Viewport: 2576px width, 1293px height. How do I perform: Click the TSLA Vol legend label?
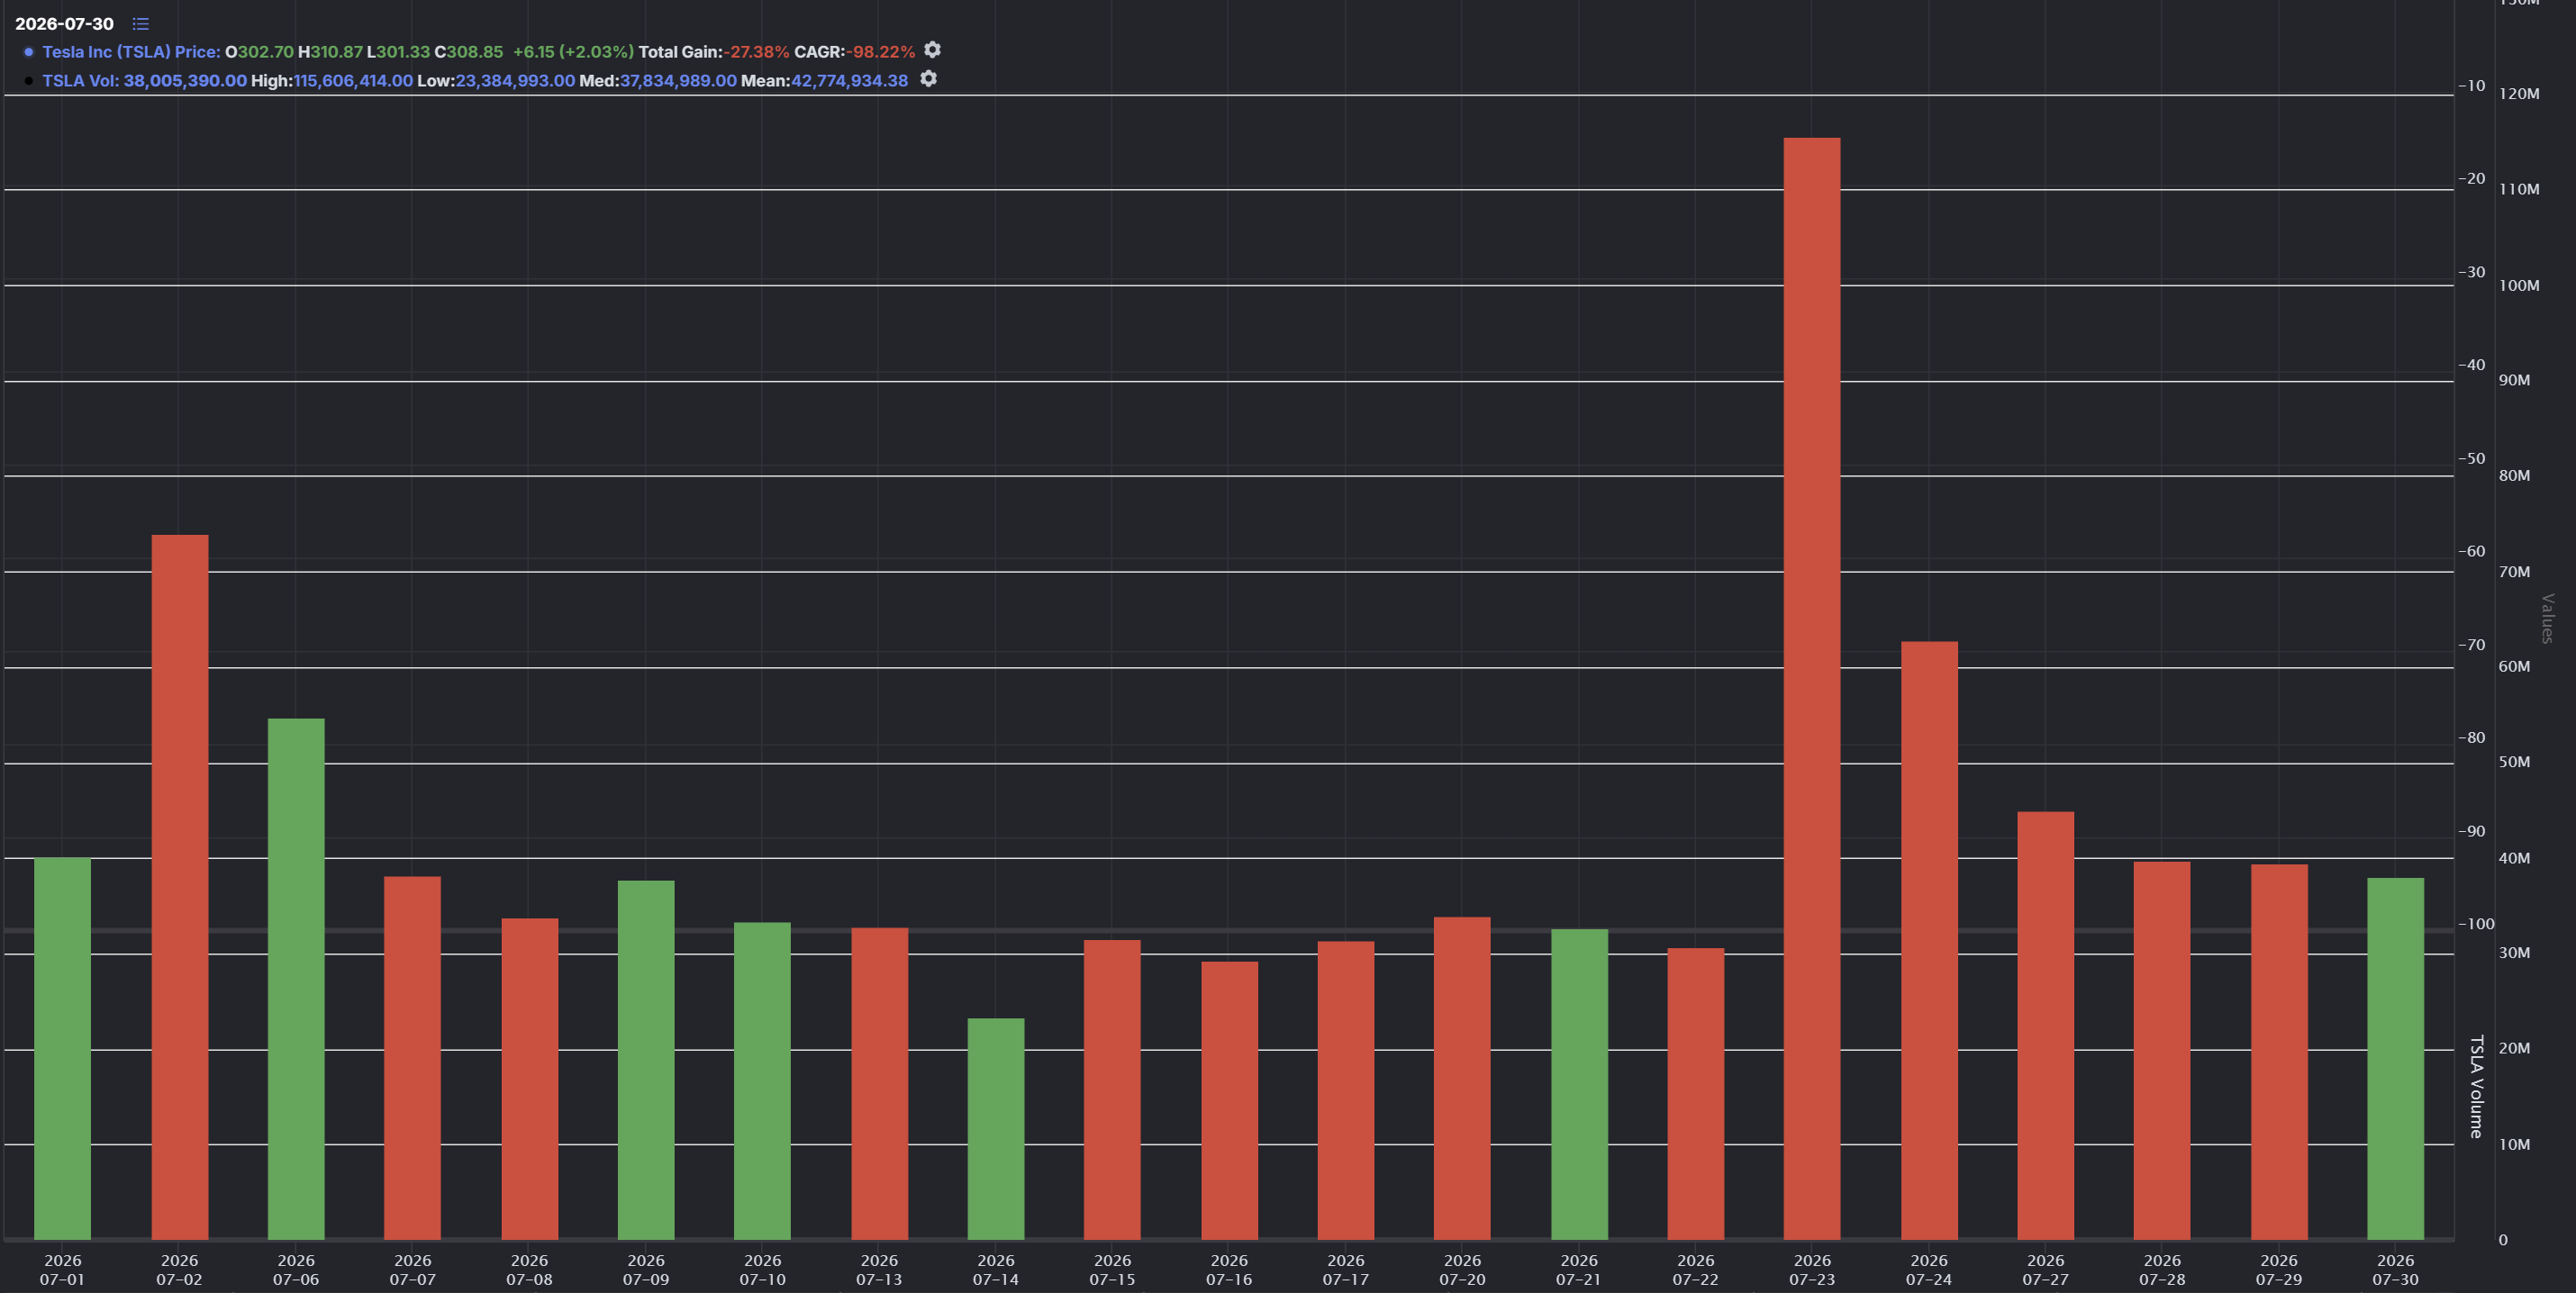(x=80, y=81)
